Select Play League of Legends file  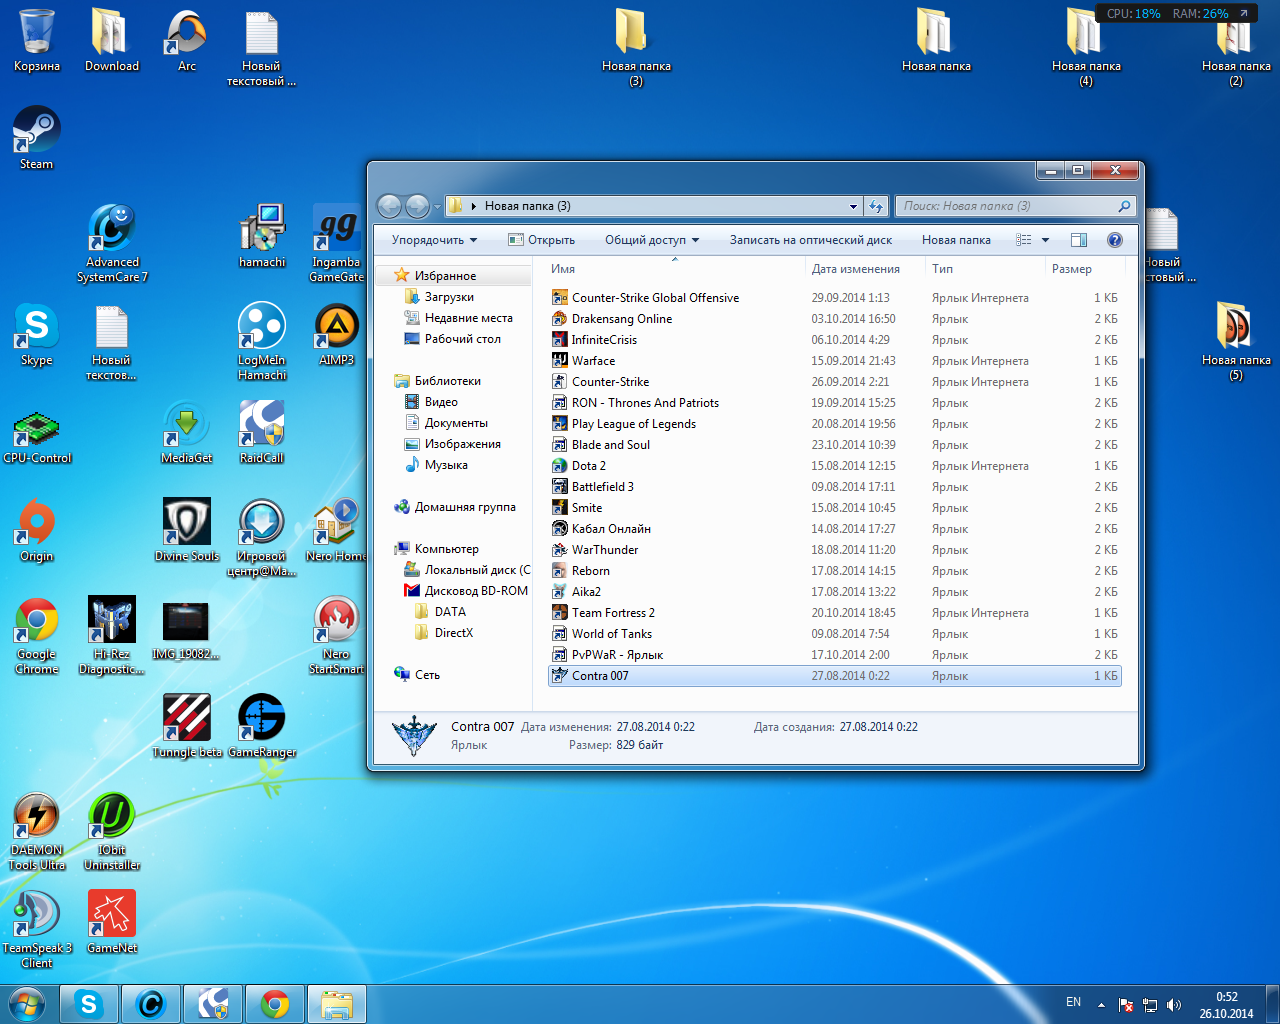point(835,424)
